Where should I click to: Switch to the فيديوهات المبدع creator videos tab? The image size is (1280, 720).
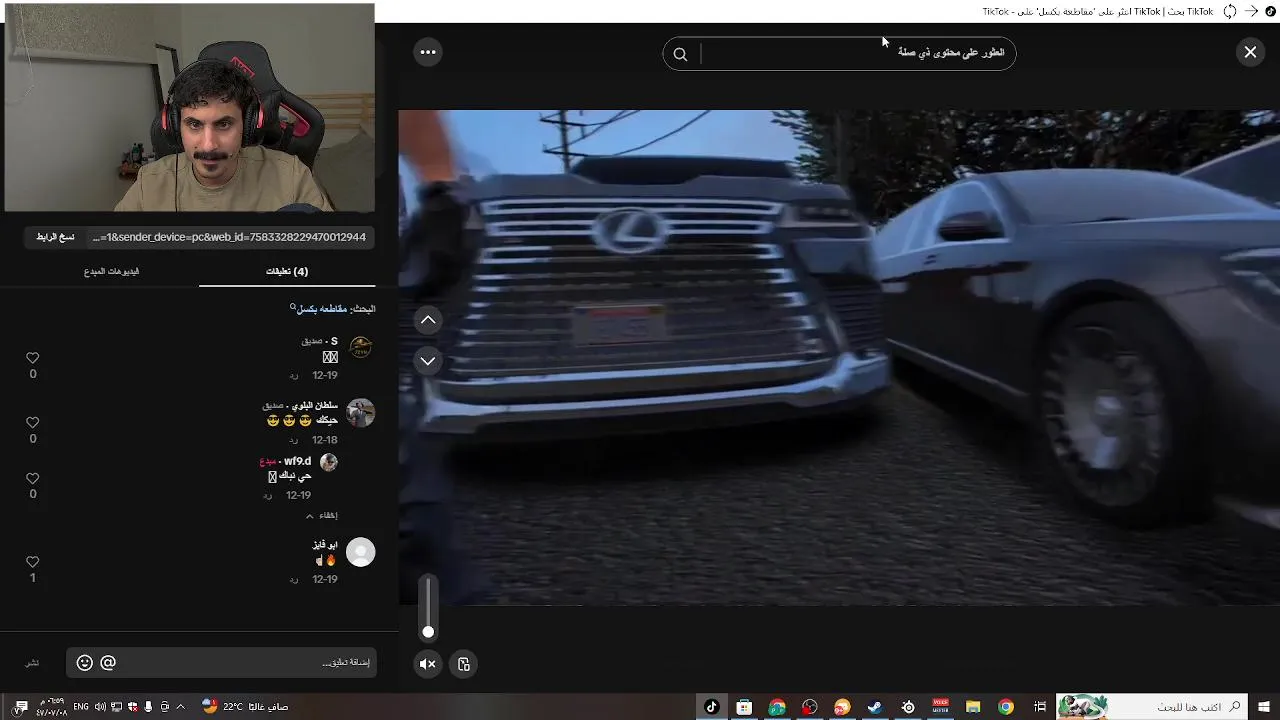pyautogui.click(x=111, y=271)
